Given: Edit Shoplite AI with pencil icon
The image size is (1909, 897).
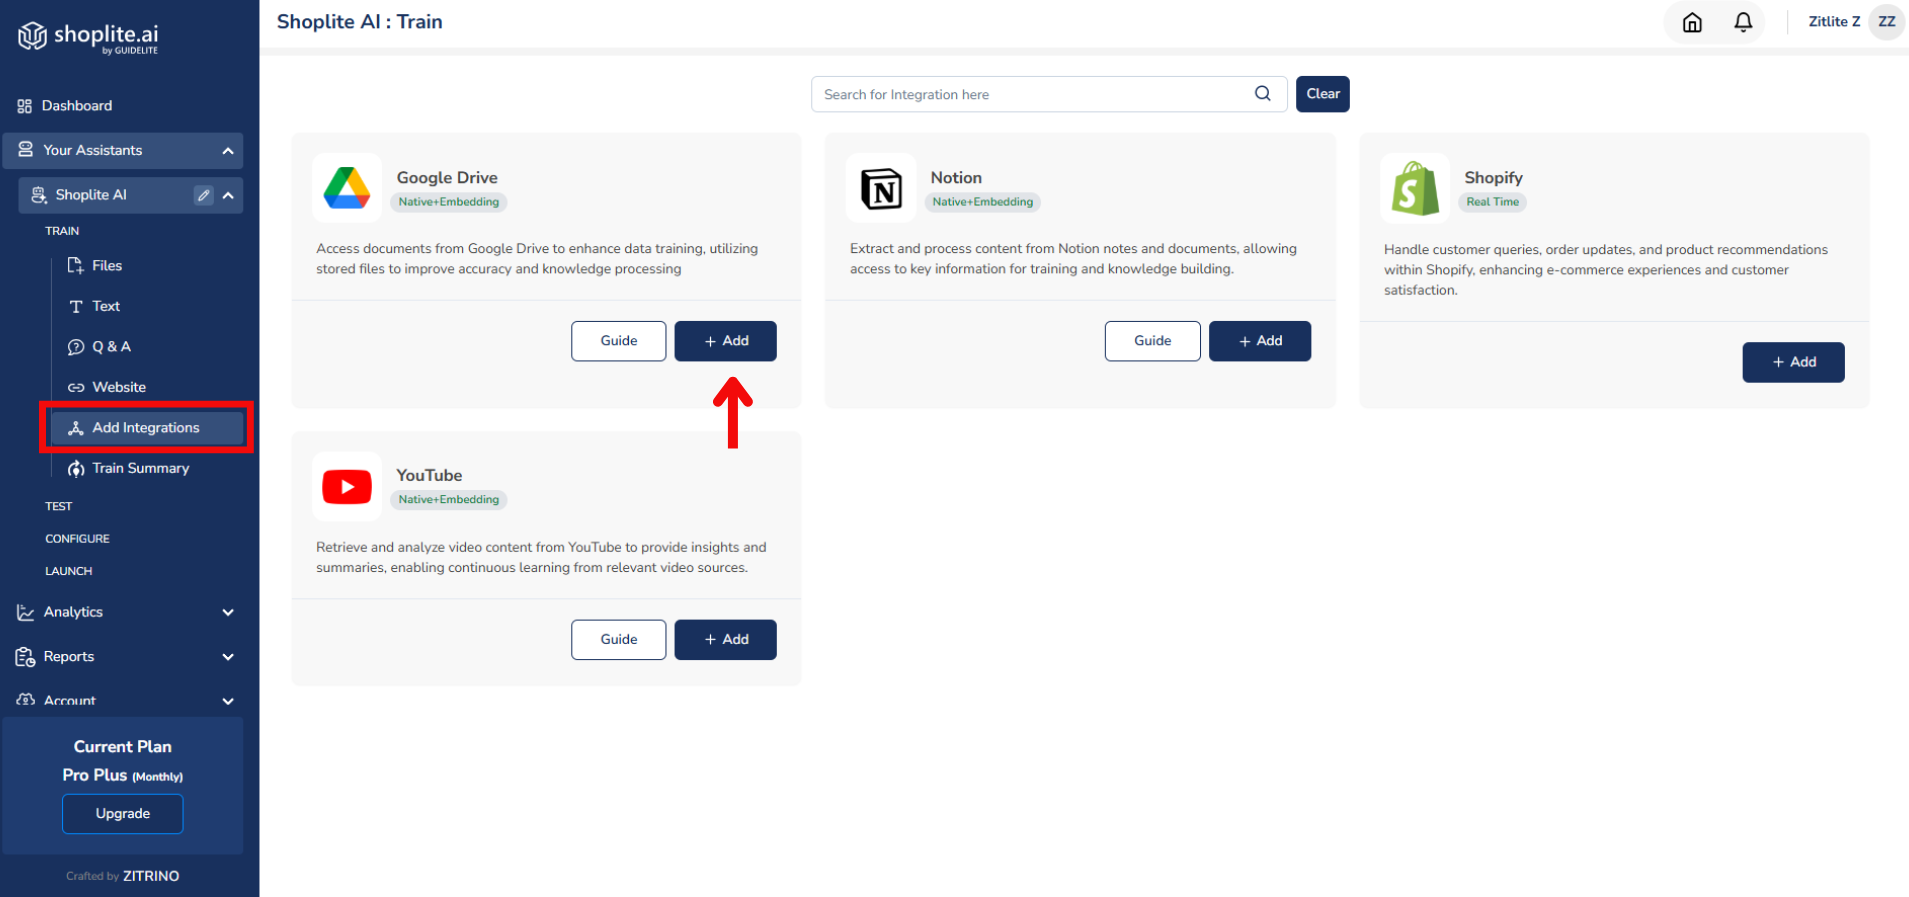Looking at the screenshot, I should coord(204,195).
